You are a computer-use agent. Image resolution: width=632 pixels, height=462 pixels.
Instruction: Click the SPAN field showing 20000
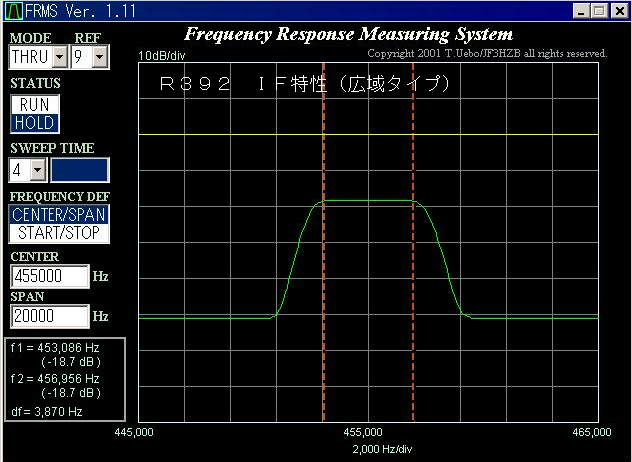coord(50,316)
